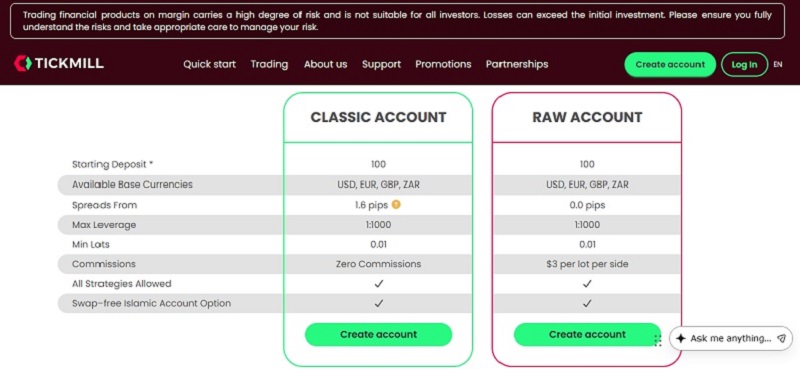Open the Quick start menu
The width and height of the screenshot is (800, 369).
tap(210, 64)
